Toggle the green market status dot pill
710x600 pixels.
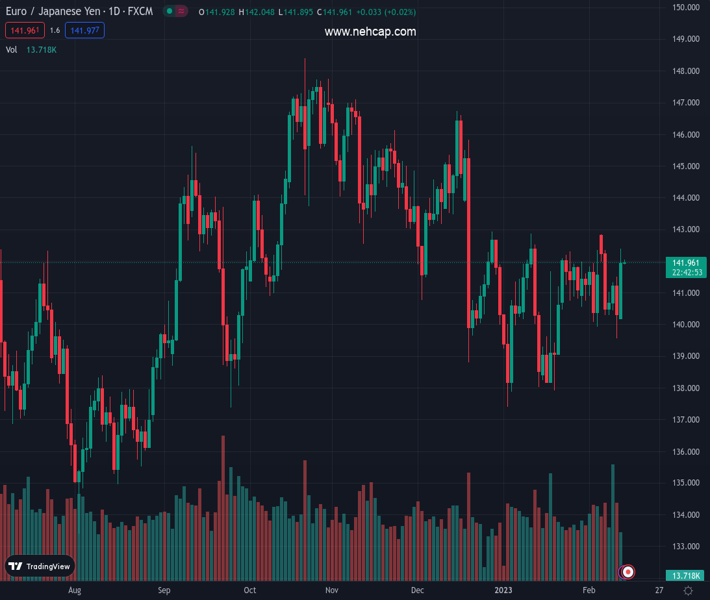(175, 12)
